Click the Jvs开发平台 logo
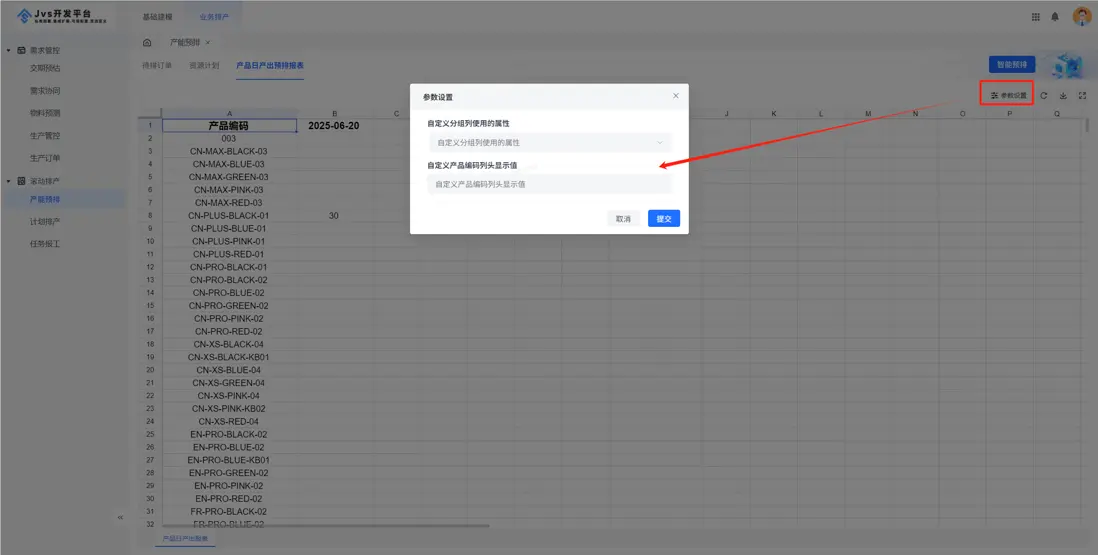The image size is (1098, 555). 62,16
